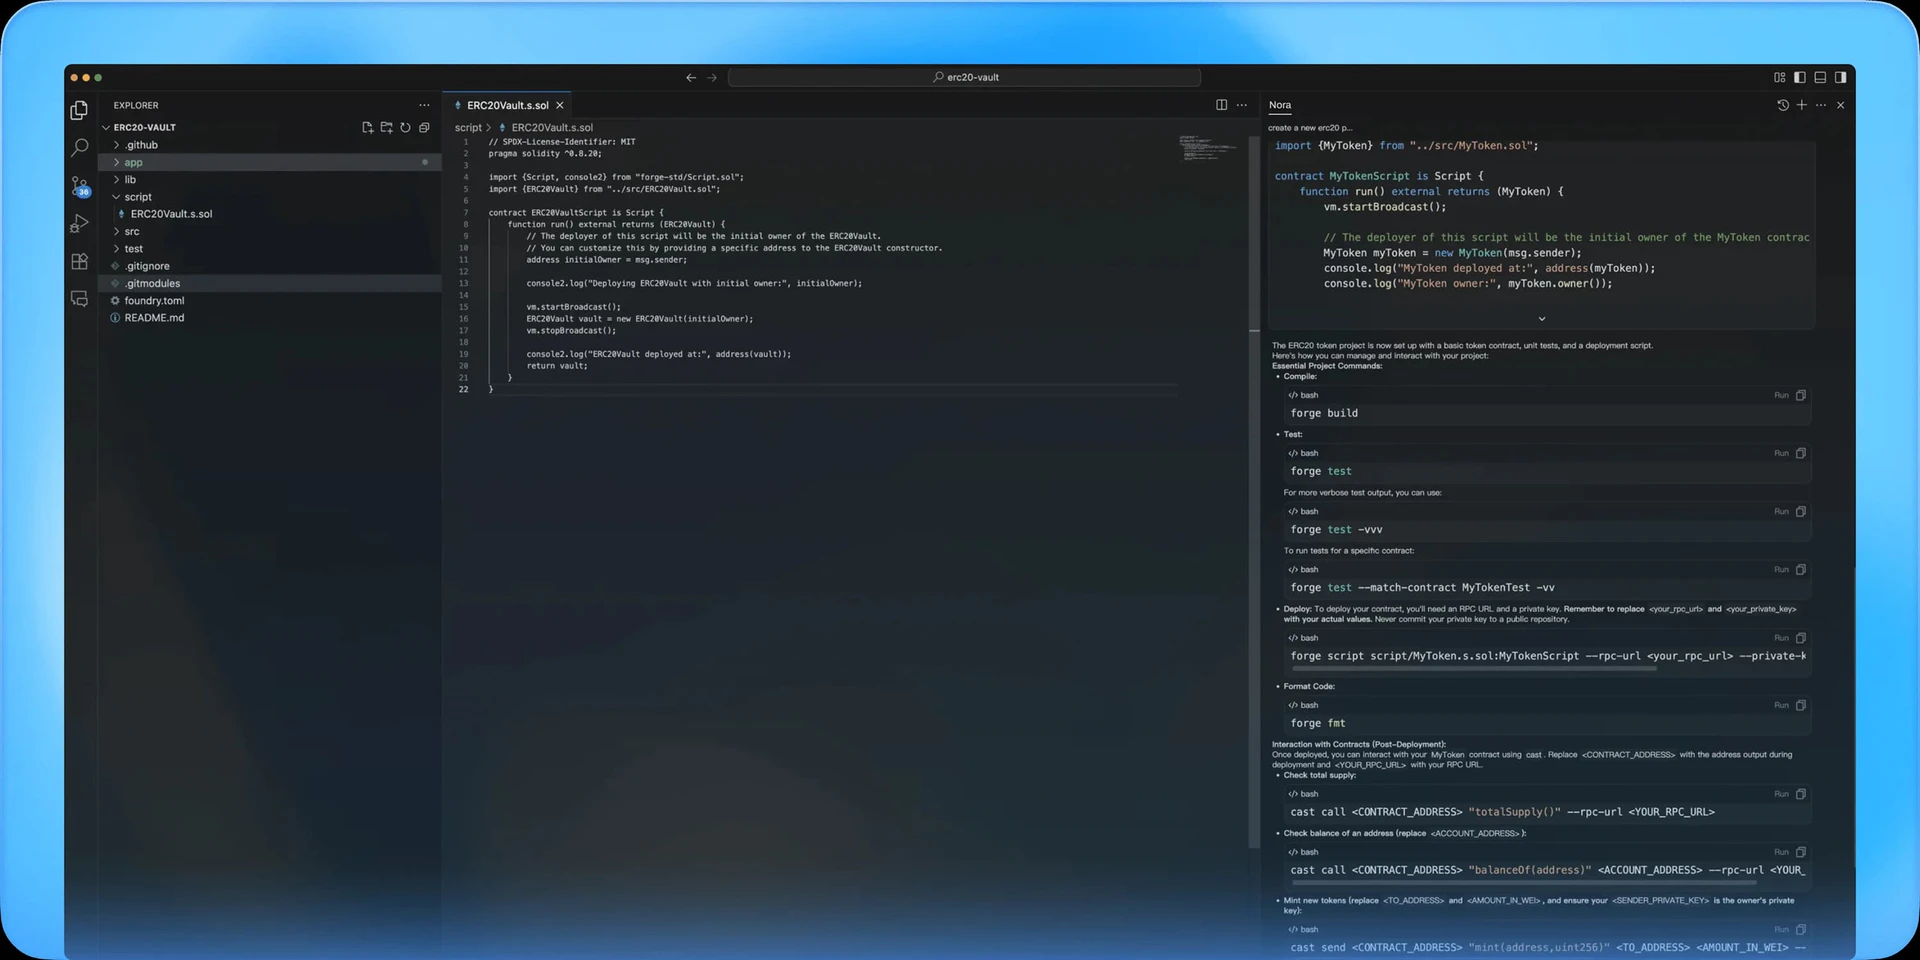1920x960 pixels.
Task: Show Nora chat history
Action: (1782, 105)
